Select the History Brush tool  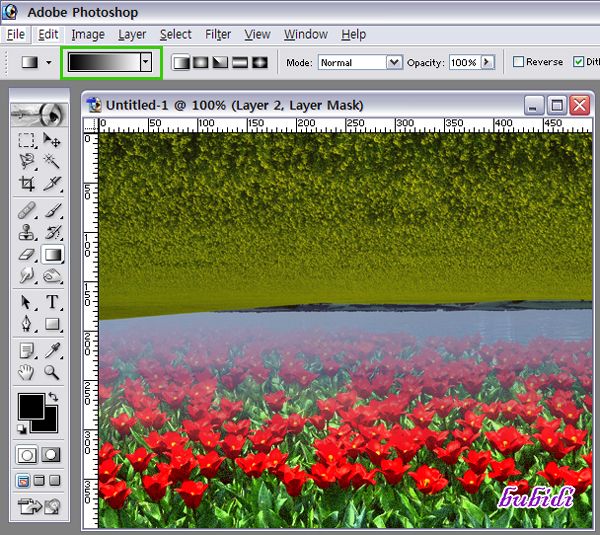pyautogui.click(x=52, y=232)
